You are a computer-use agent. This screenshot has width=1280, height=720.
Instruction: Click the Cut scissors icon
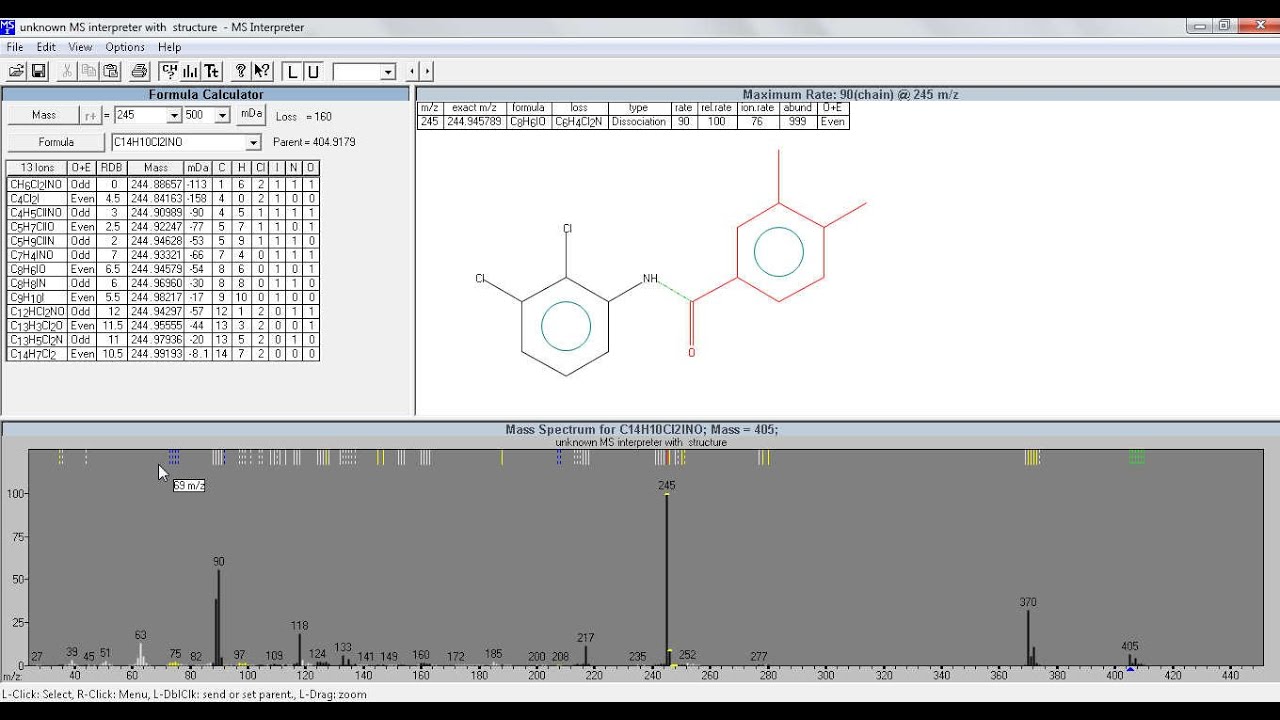tap(67, 71)
